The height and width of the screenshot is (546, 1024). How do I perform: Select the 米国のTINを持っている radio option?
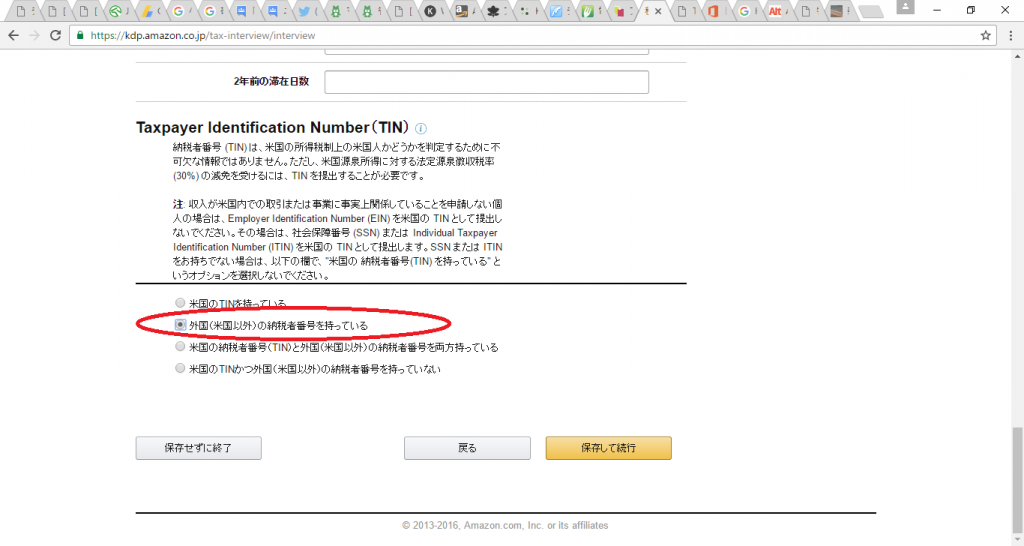pos(180,303)
